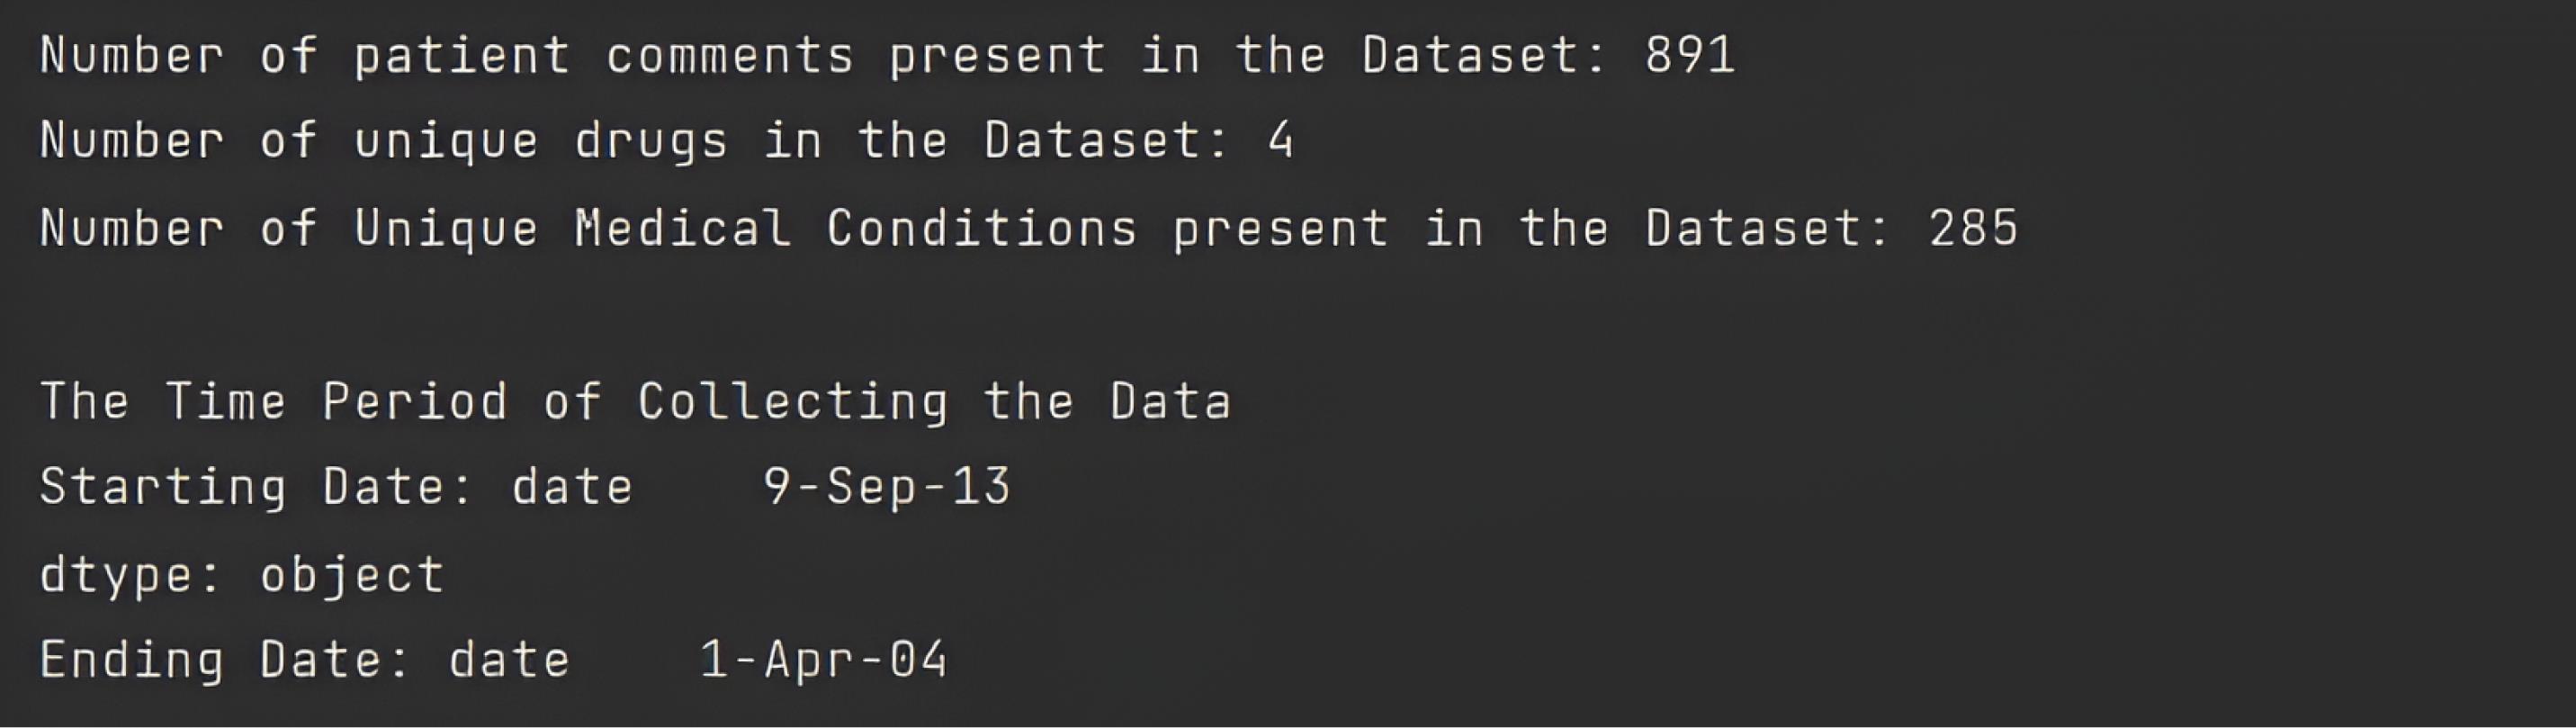The width and height of the screenshot is (2576, 728).
Task: Click "Dataset:" in the unique drugs line
Action: click(1107, 140)
